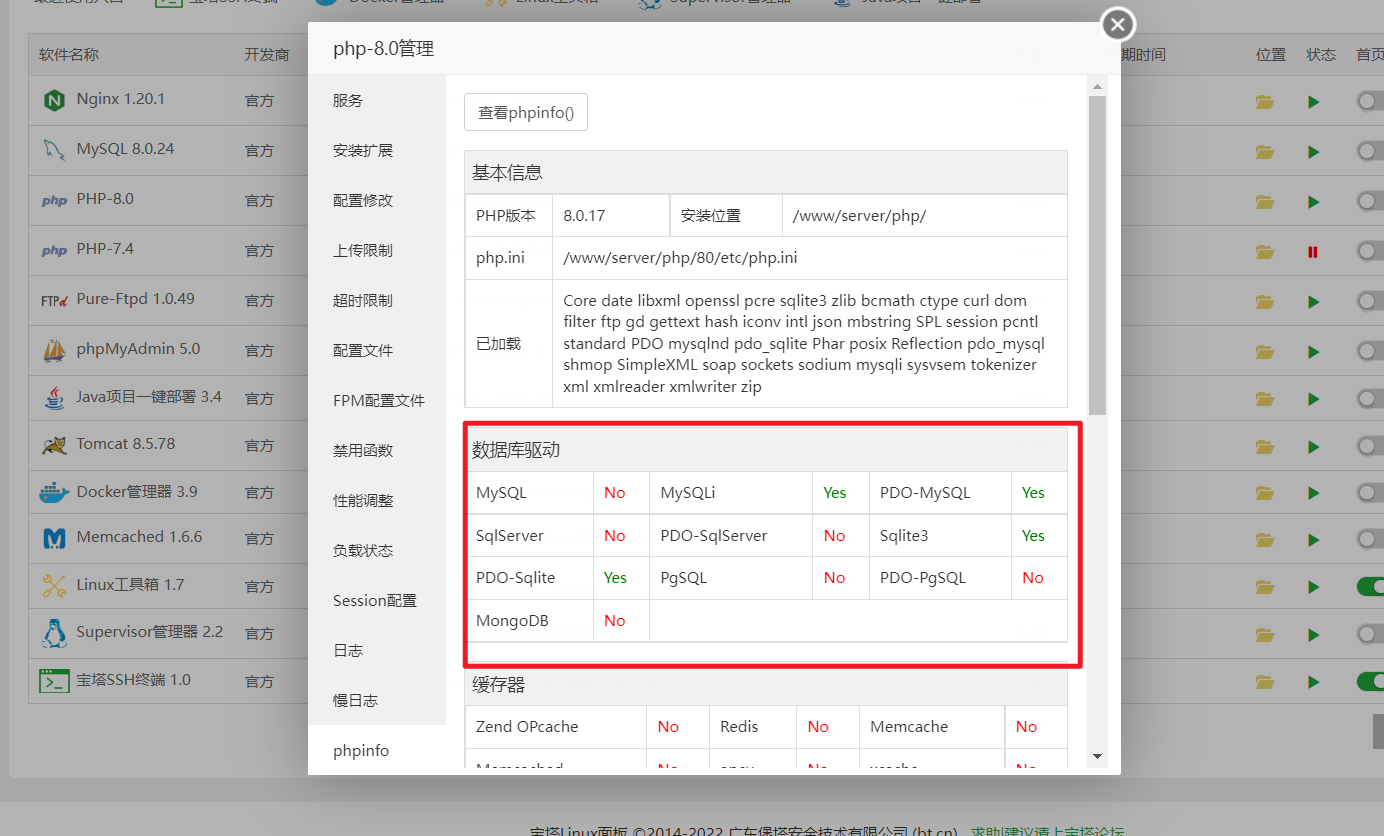Screen dimensions: 1384x836
Task: Click the 开发商 column header
Action: point(267,54)
